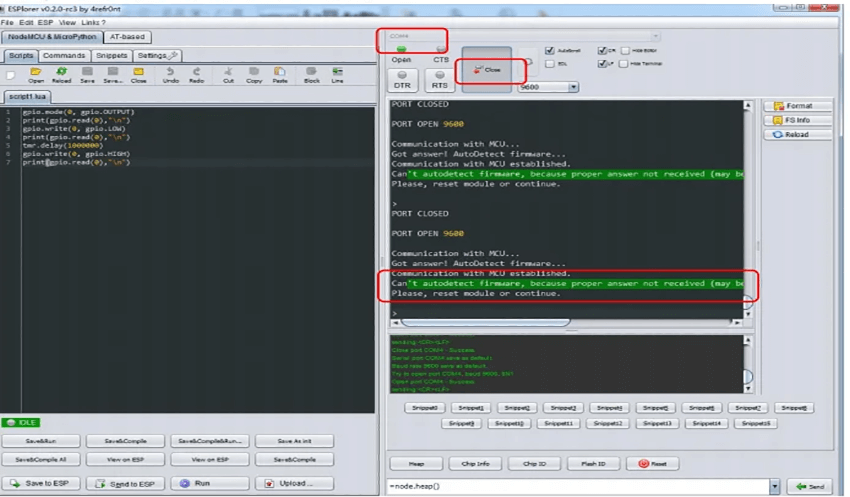This screenshot has height=497, width=850.
Task: Send the typed command to ESP
Action: click(x=810, y=486)
